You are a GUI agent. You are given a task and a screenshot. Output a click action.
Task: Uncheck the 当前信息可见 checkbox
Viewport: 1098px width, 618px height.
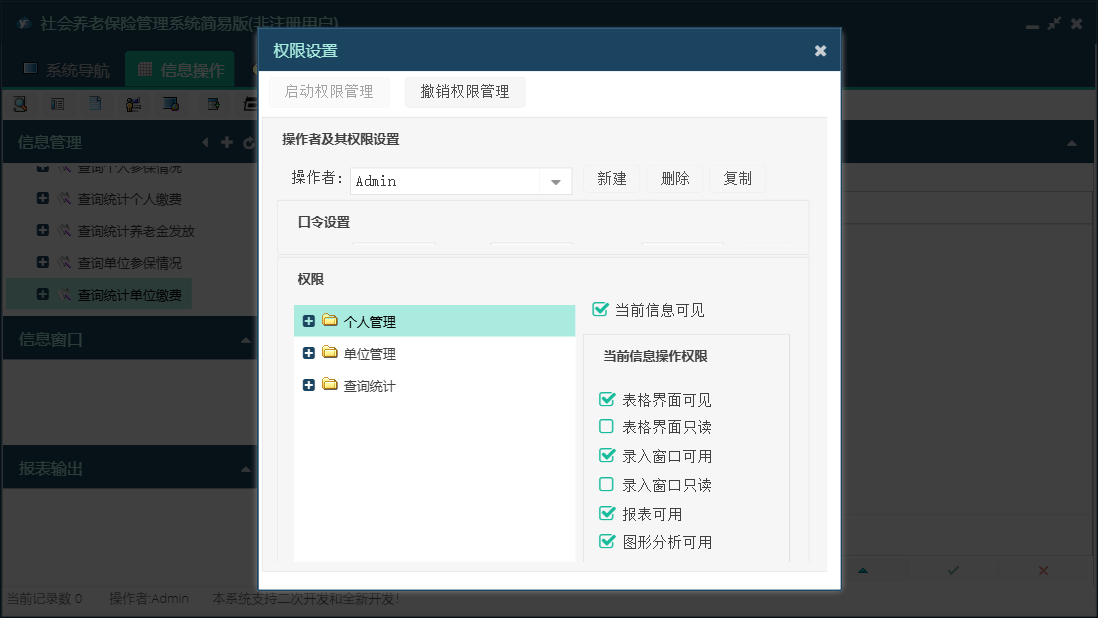click(x=601, y=310)
